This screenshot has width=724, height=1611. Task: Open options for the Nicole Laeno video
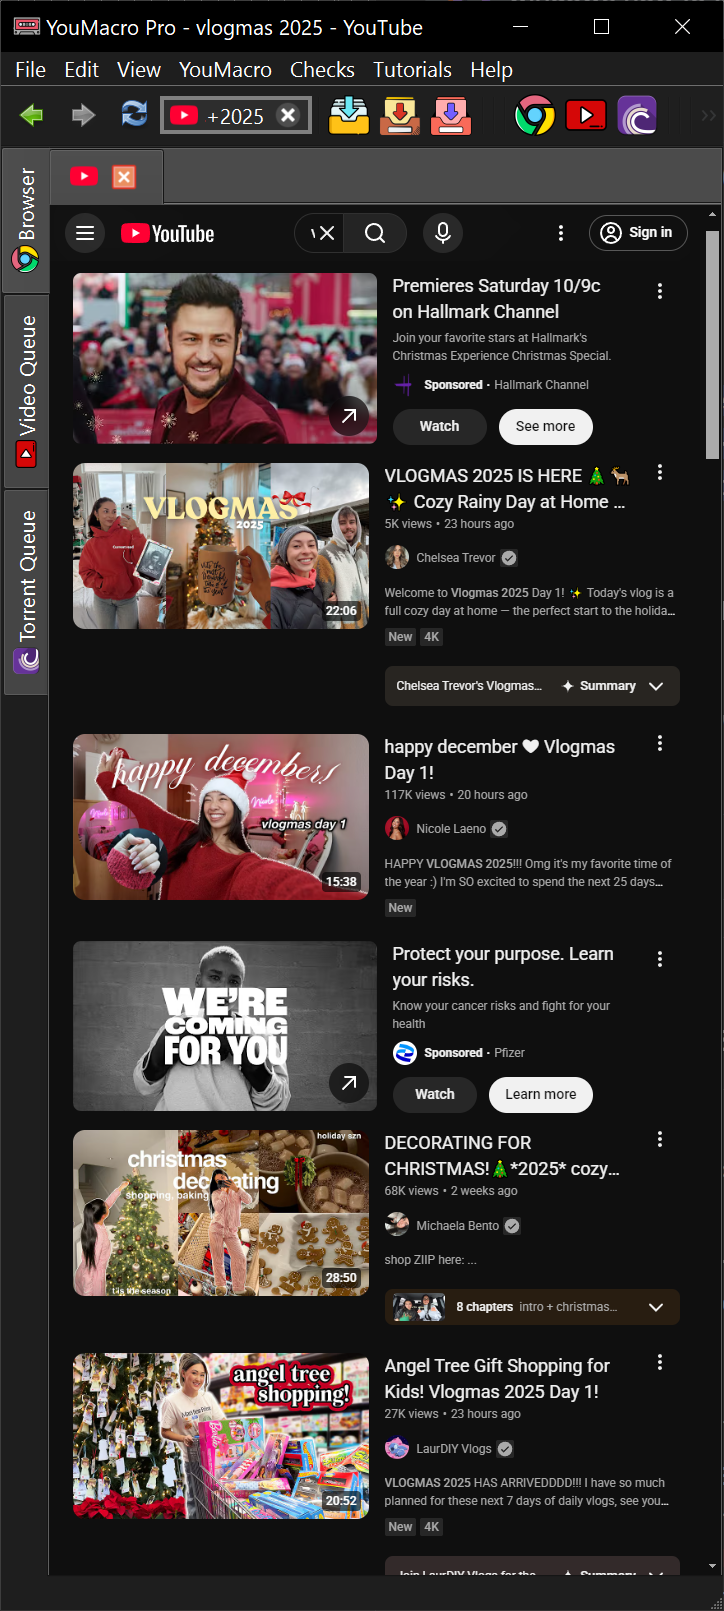[x=660, y=744]
